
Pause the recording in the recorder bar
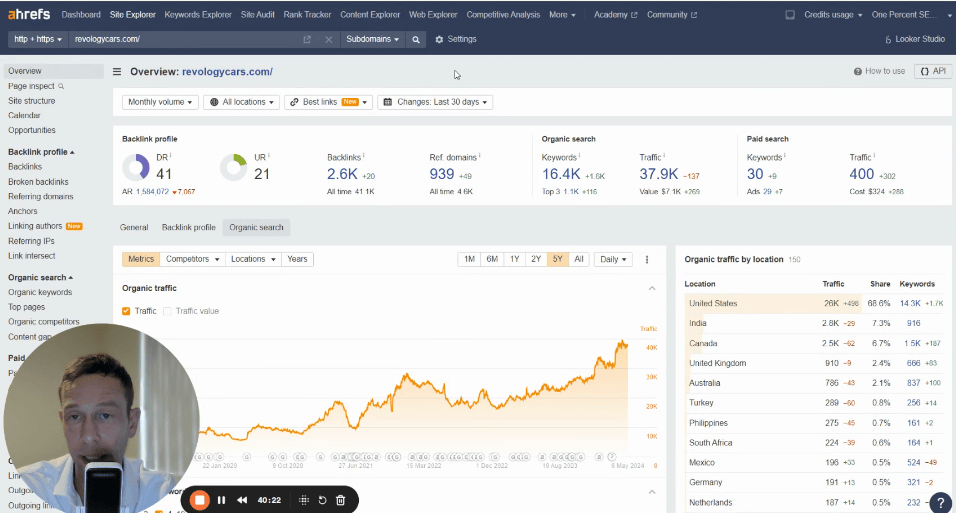click(x=221, y=499)
